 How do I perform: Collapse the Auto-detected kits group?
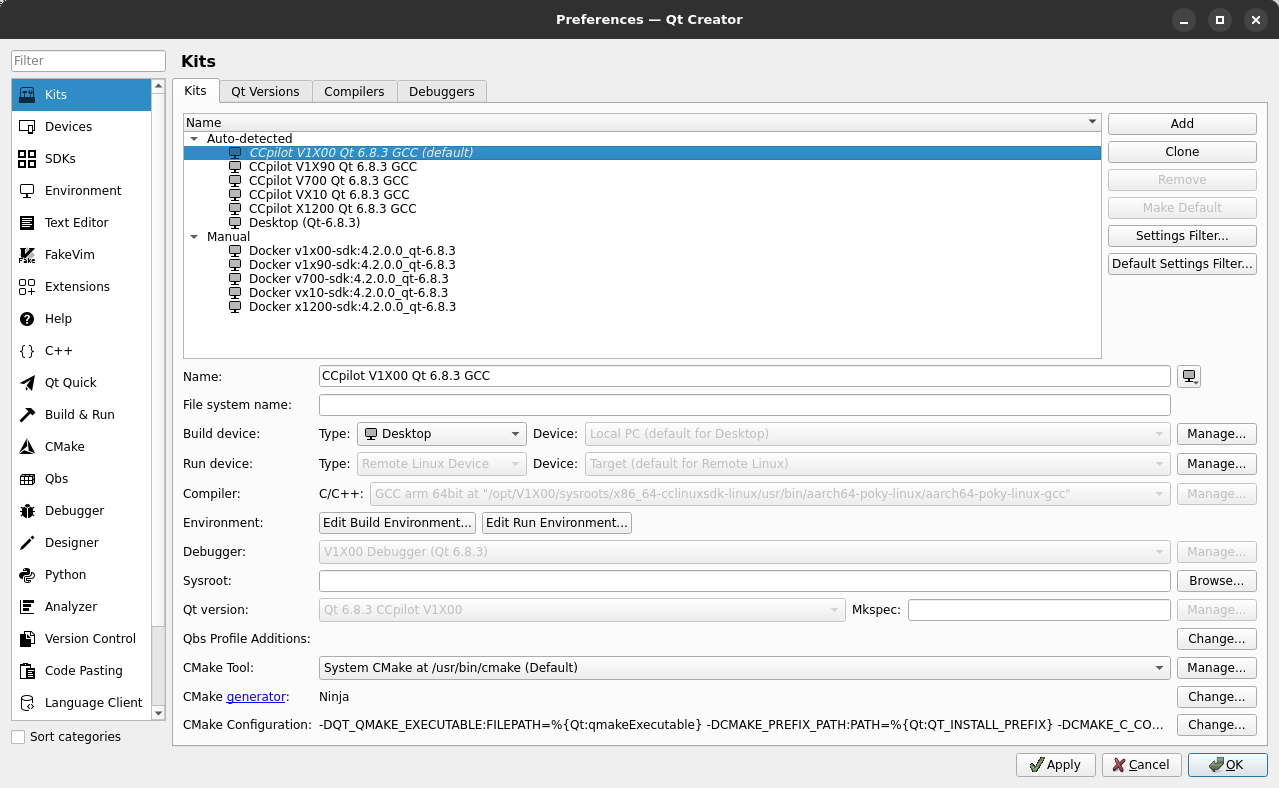click(195, 139)
